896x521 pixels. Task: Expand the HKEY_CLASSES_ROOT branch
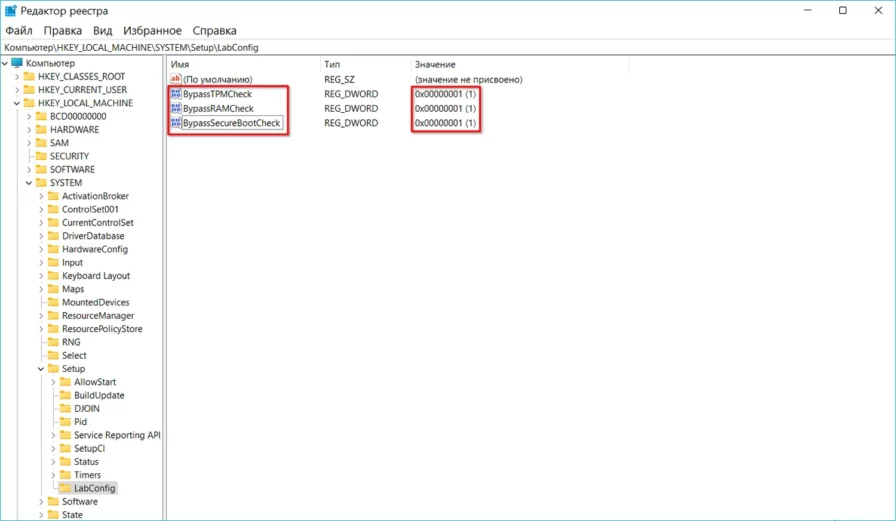coord(17,77)
